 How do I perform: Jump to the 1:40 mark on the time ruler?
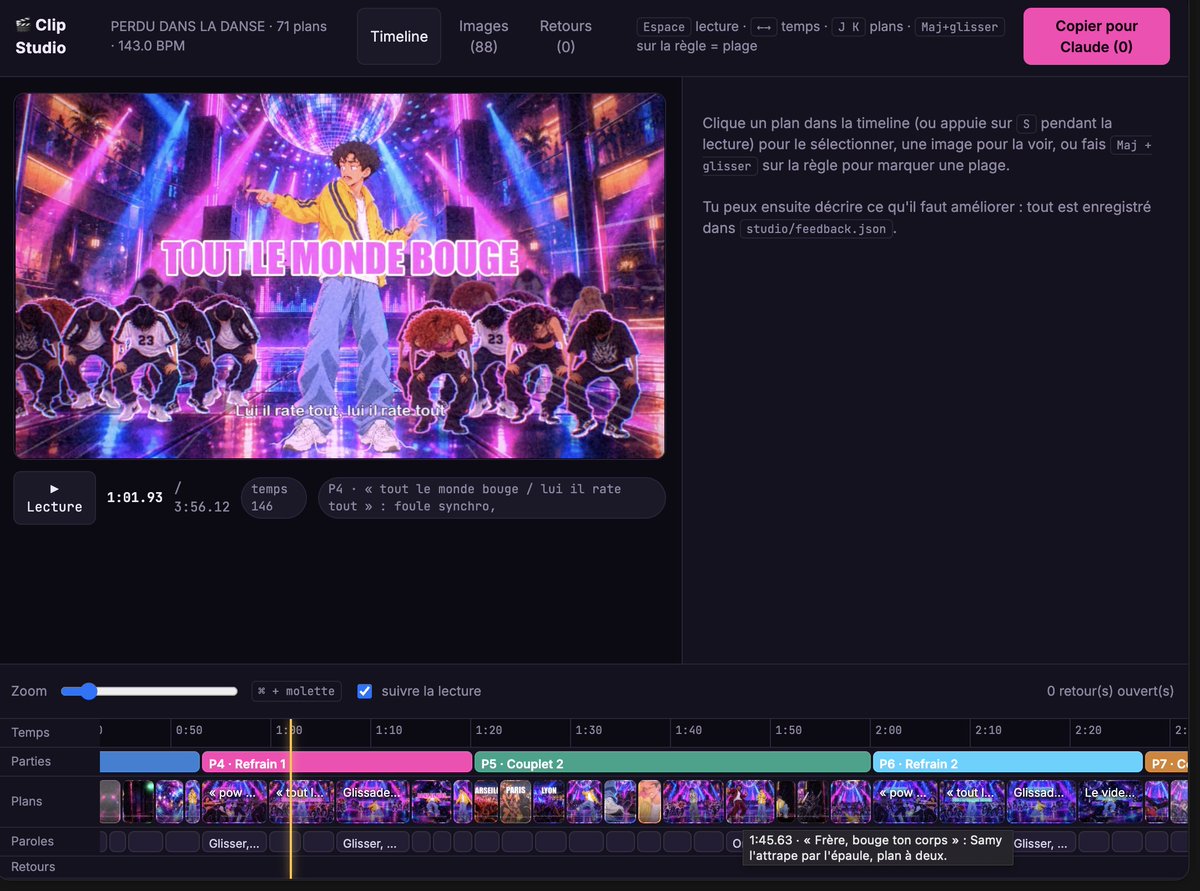[x=689, y=731]
